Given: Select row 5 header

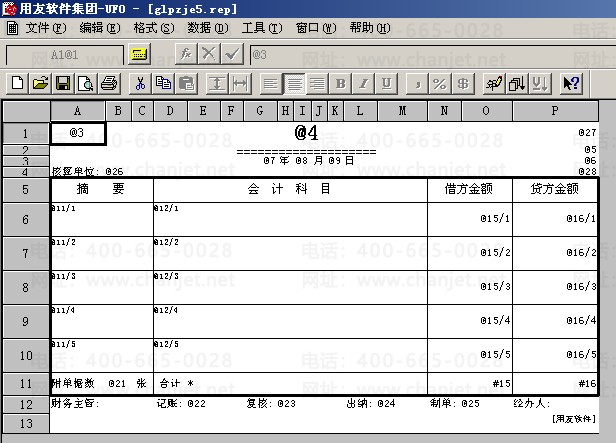Looking at the screenshot, I should click(x=26, y=188).
